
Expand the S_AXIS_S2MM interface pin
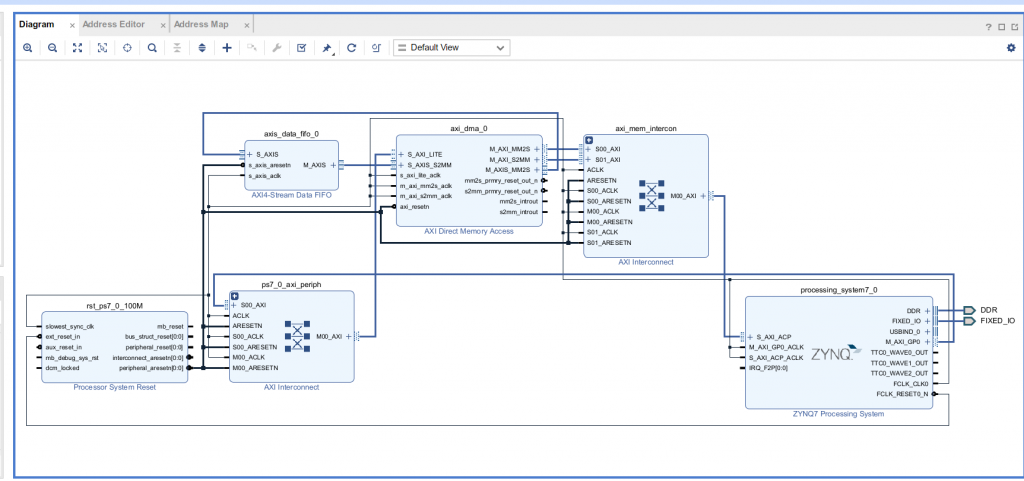(401, 165)
